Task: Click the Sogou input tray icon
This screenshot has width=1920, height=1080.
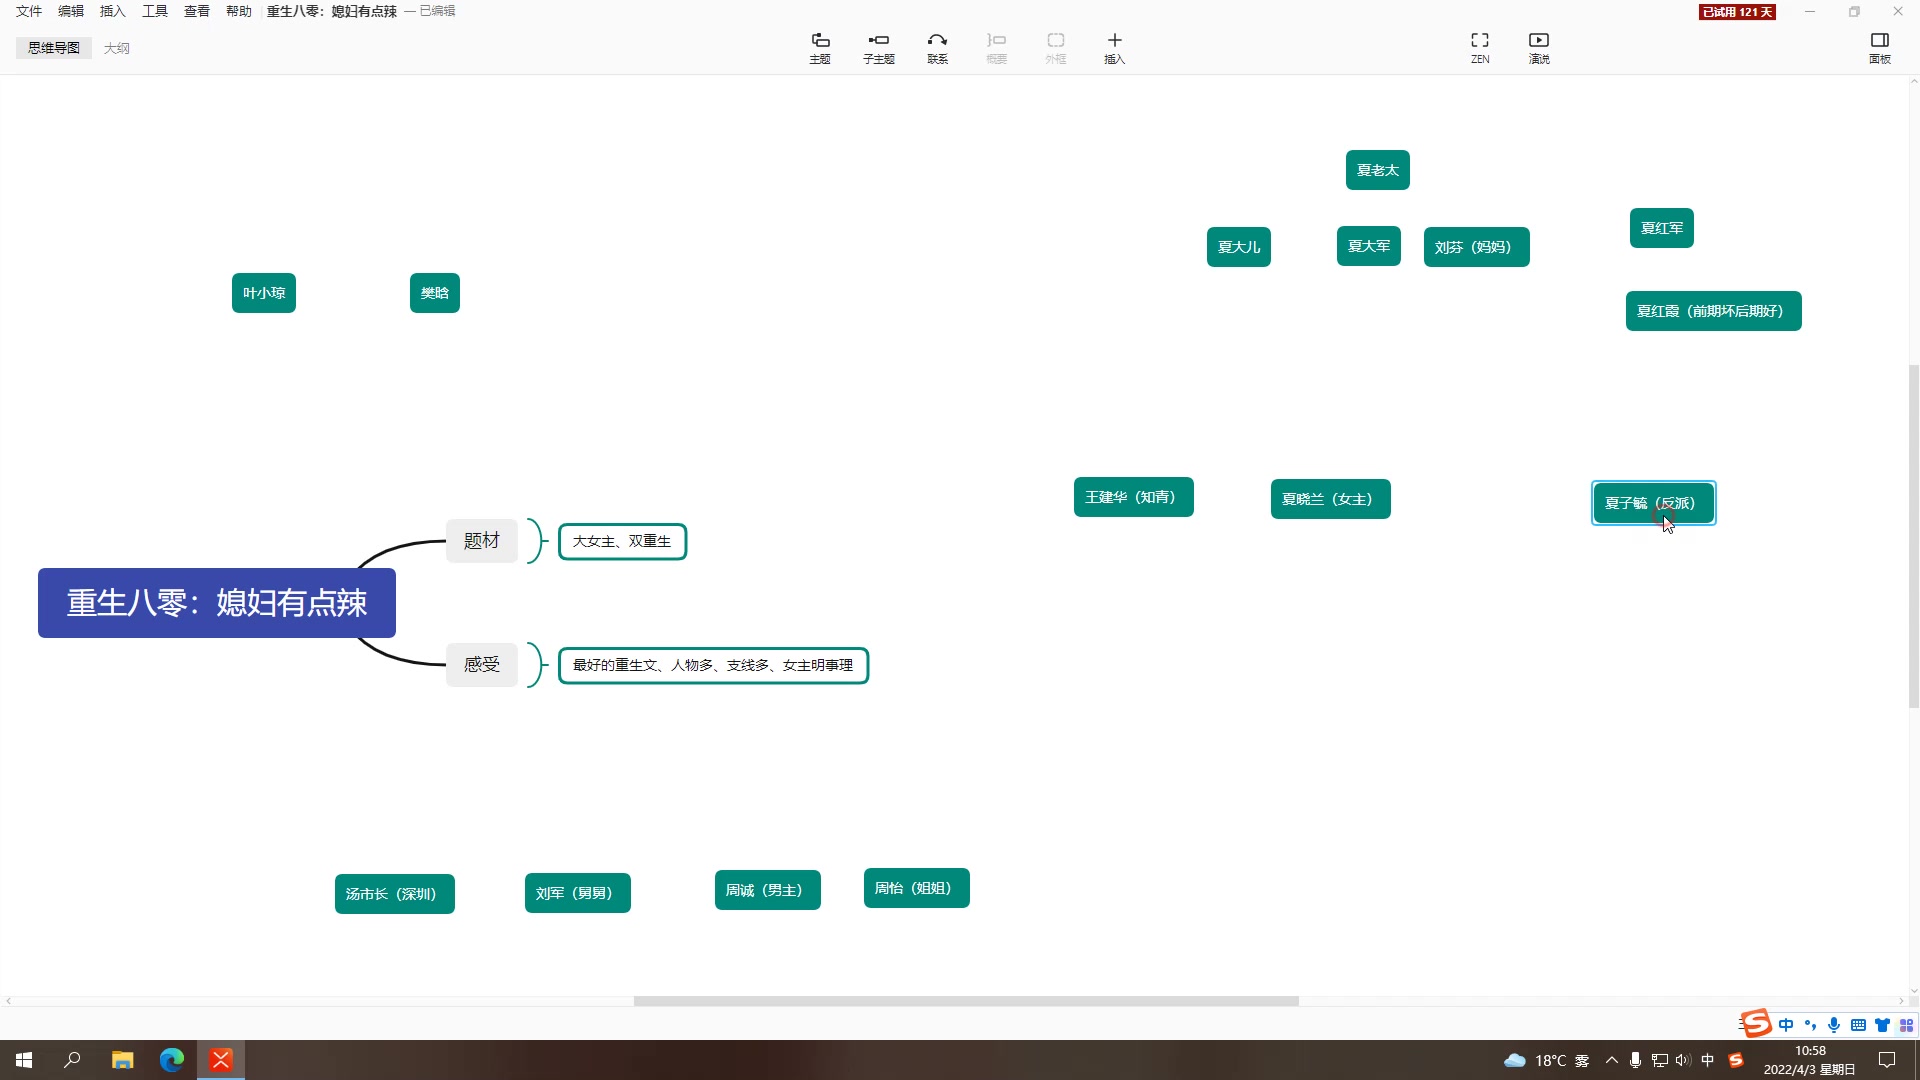Action: coord(1736,1060)
